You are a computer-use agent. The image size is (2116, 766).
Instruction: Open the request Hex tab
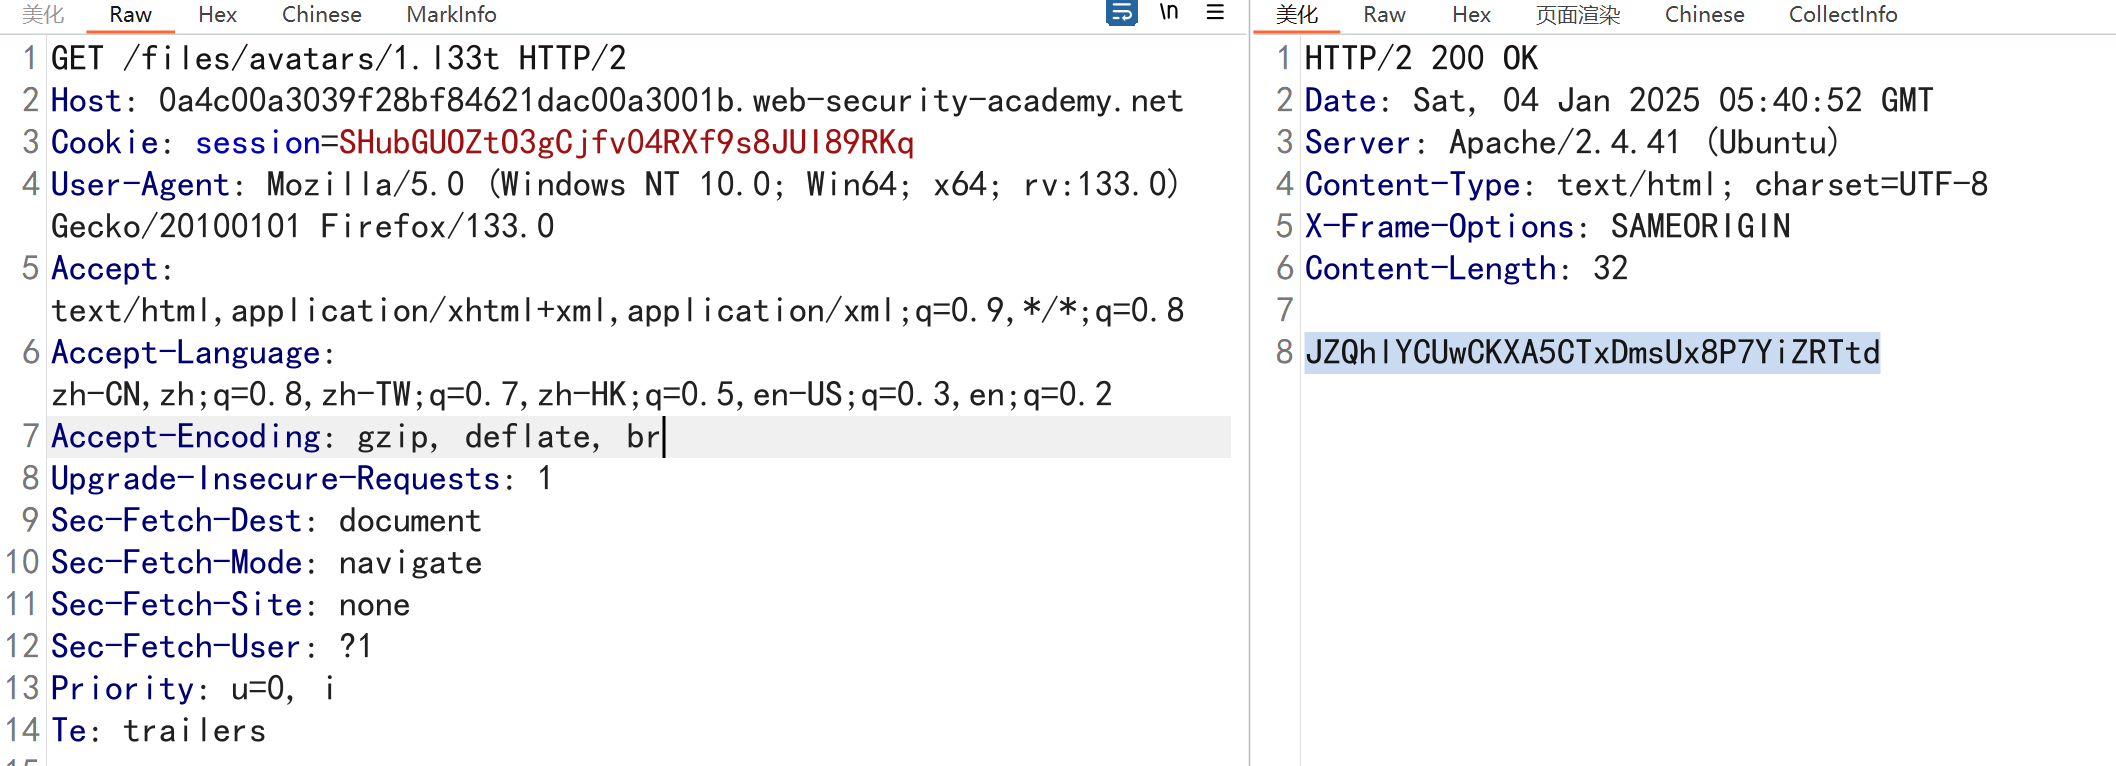click(x=217, y=15)
